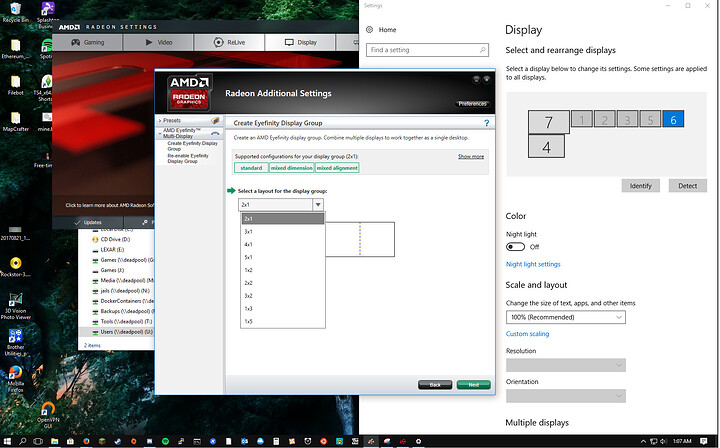Launch OpenVPN GUI desktop shortcut
Image resolution: width=720 pixels, height=448 pixels.
pyautogui.click(x=48, y=415)
